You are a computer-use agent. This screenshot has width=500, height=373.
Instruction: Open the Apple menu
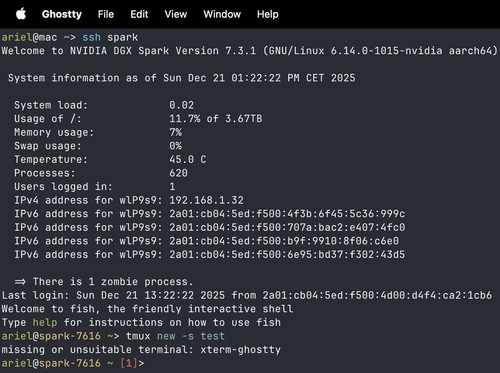(21, 14)
